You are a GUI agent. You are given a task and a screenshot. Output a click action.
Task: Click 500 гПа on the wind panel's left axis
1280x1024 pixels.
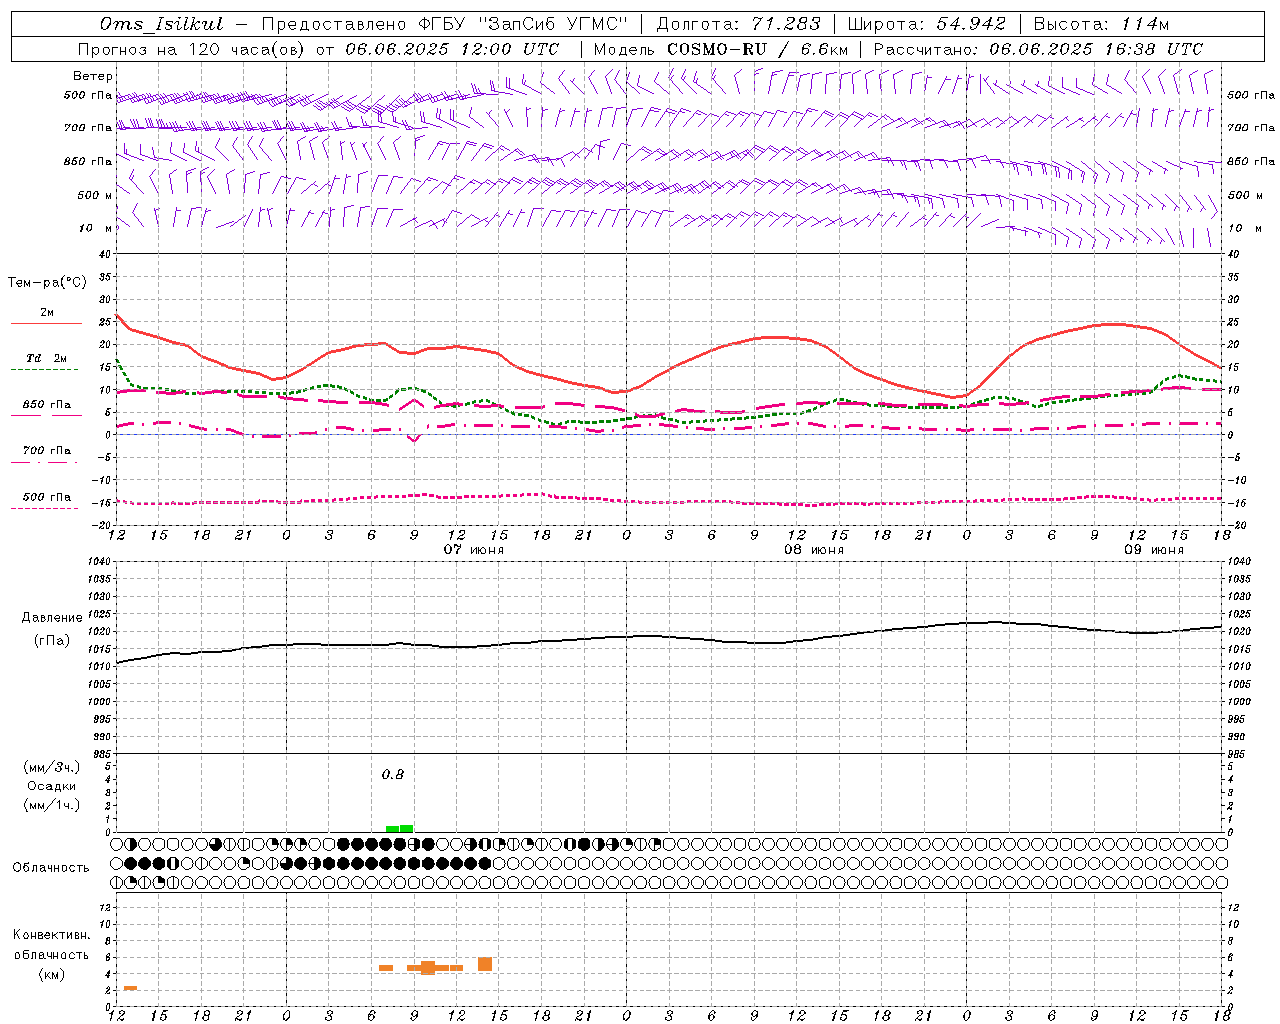88,96
